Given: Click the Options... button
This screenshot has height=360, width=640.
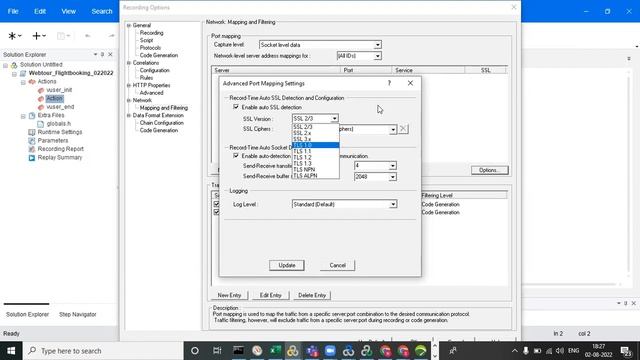Looking at the screenshot, I should pos(489,170).
